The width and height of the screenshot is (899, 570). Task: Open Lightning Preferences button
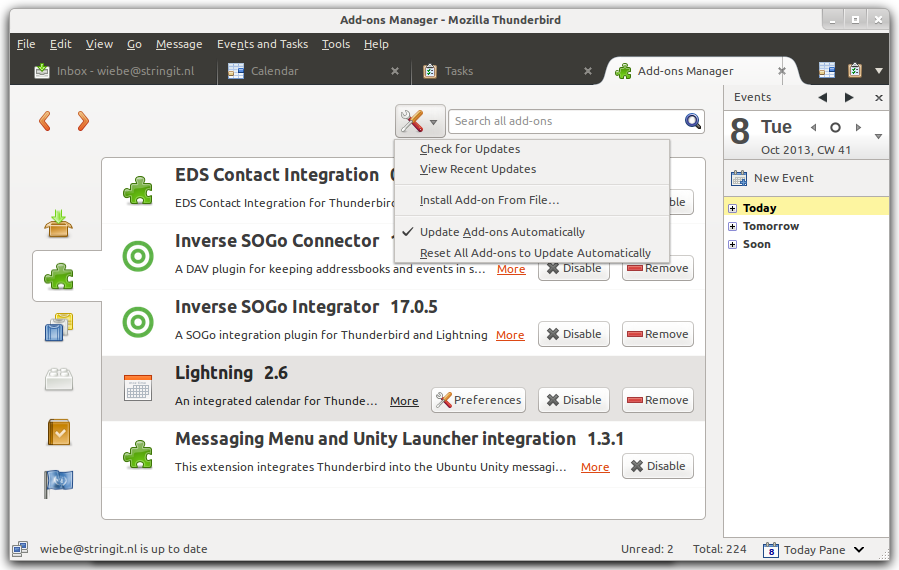[x=478, y=400]
